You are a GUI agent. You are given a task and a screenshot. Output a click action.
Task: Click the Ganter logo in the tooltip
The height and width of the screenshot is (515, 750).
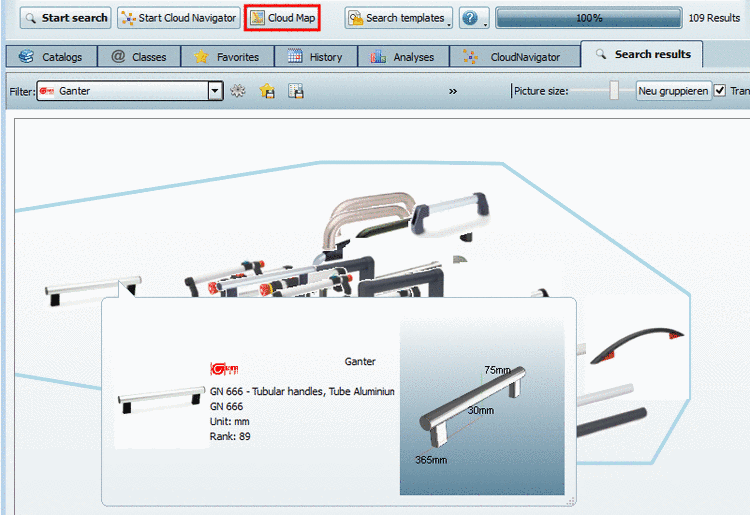click(x=224, y=369)
